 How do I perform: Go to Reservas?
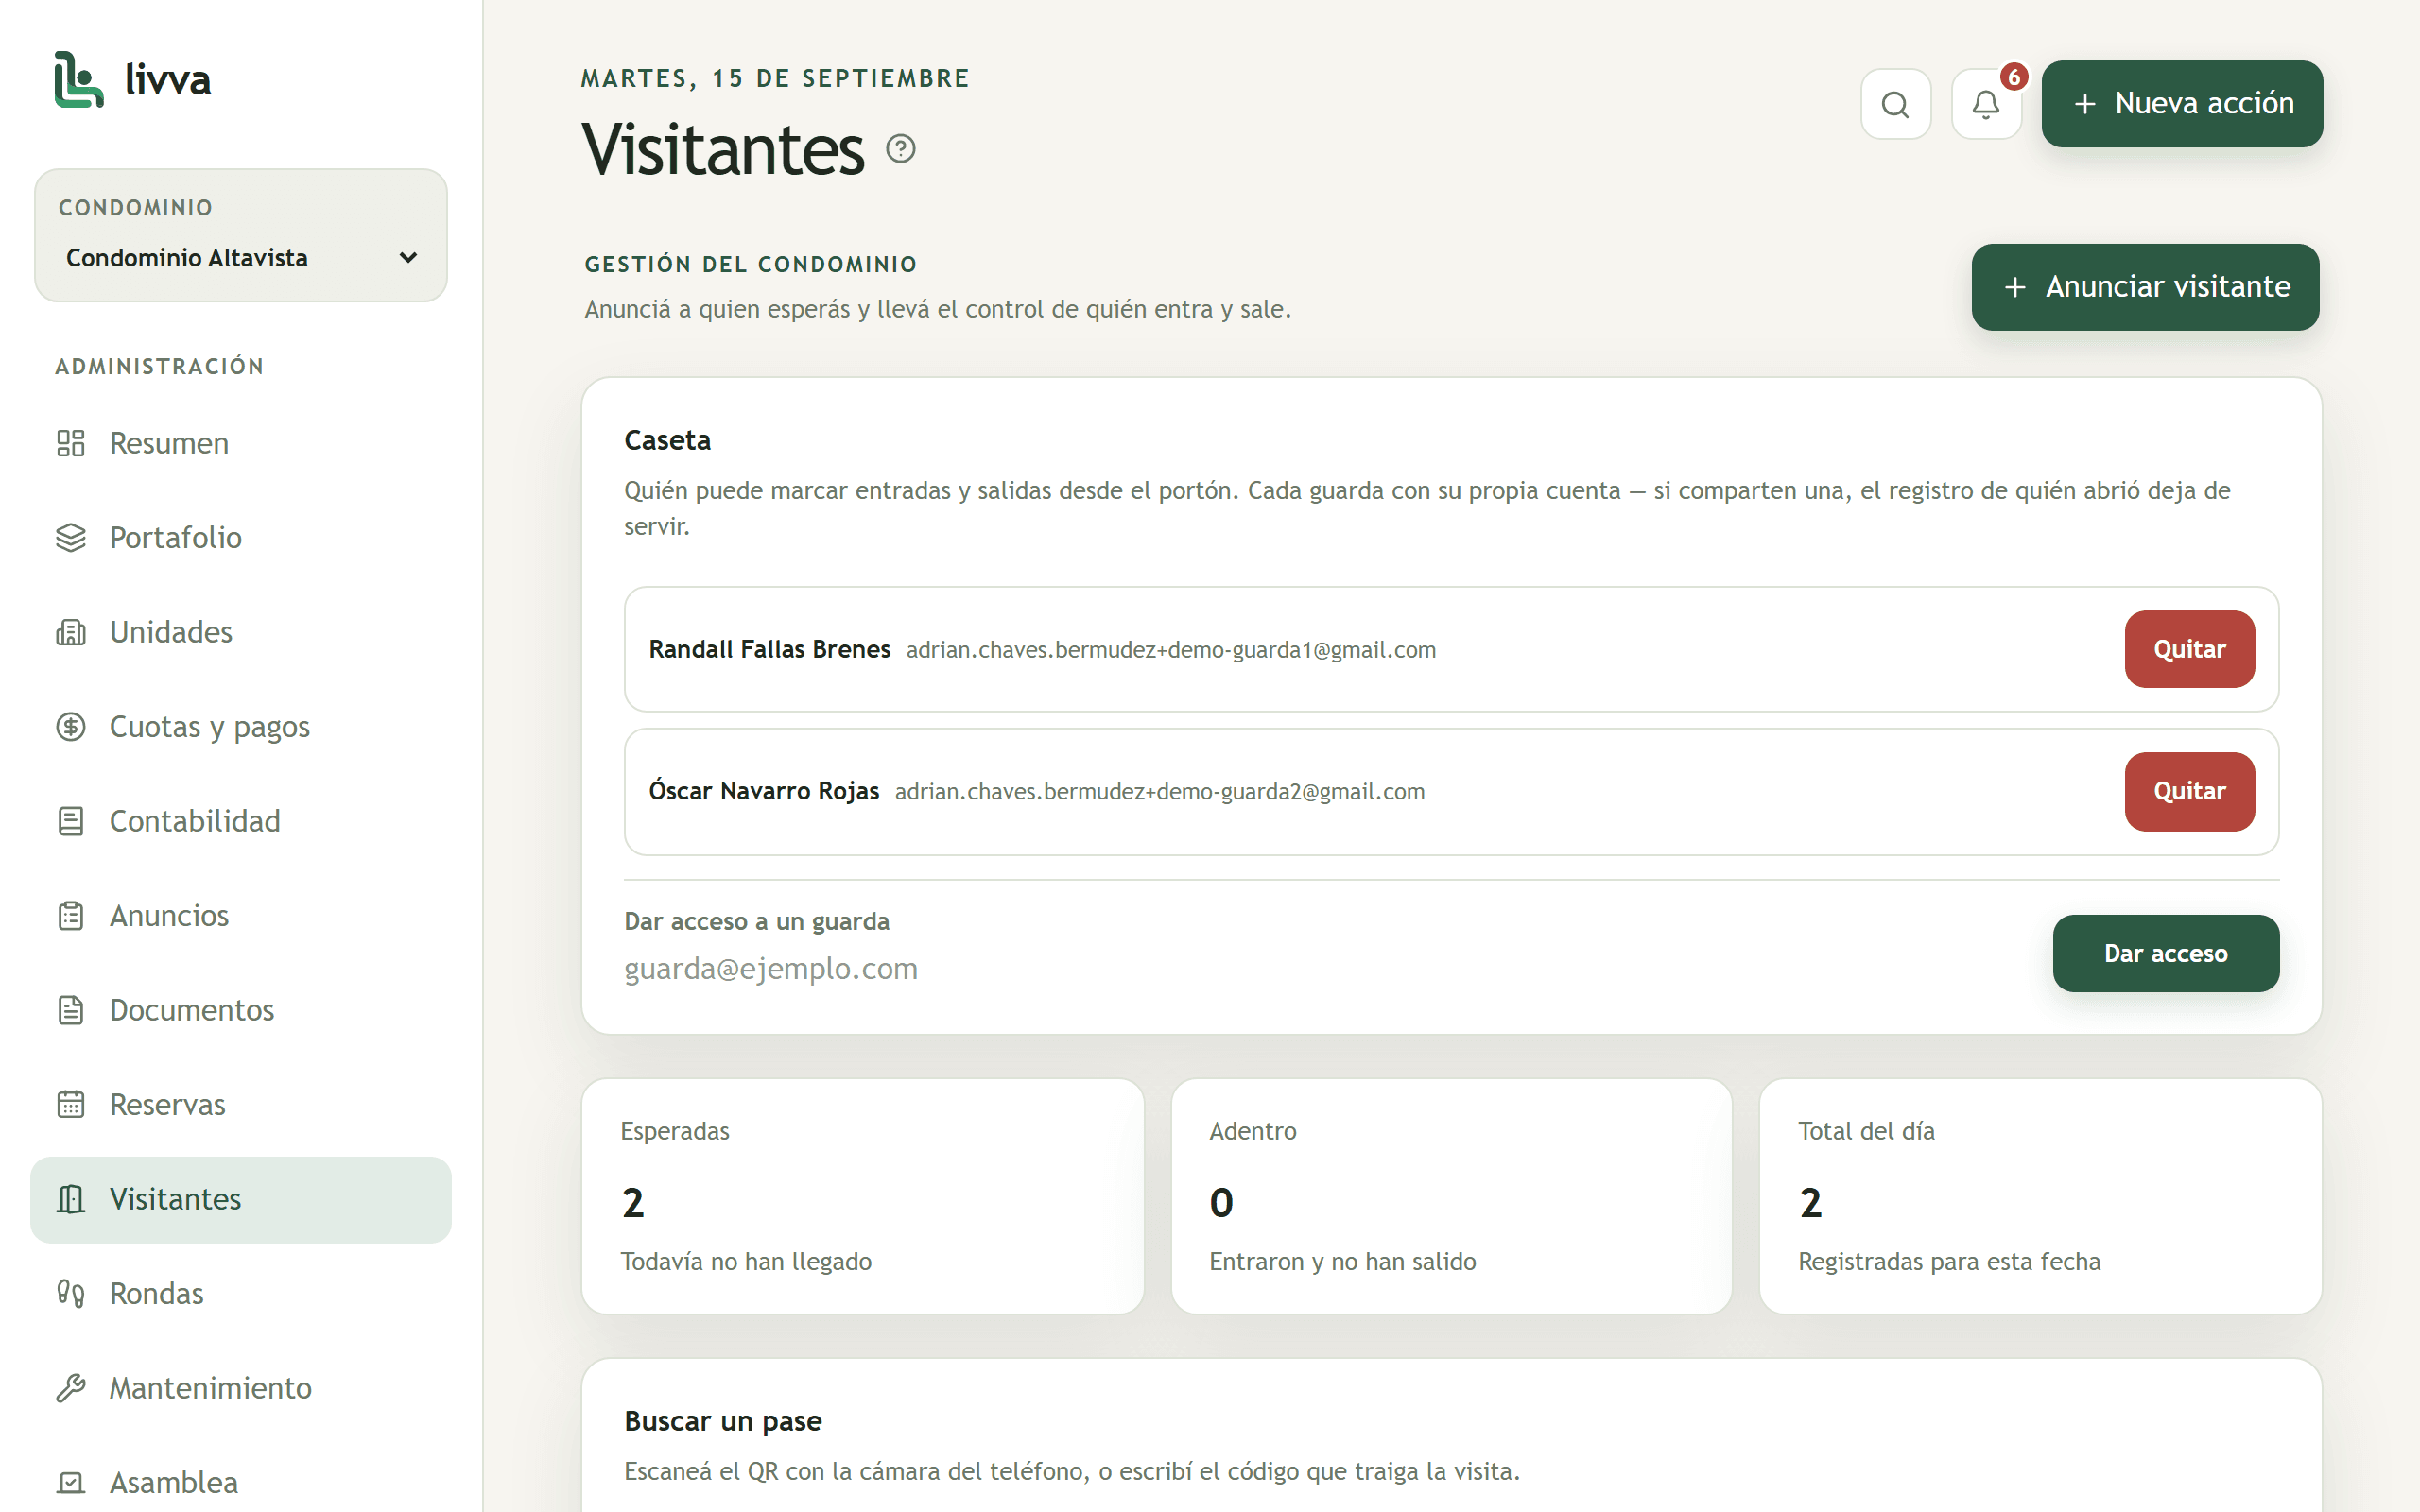(241, 1105)
